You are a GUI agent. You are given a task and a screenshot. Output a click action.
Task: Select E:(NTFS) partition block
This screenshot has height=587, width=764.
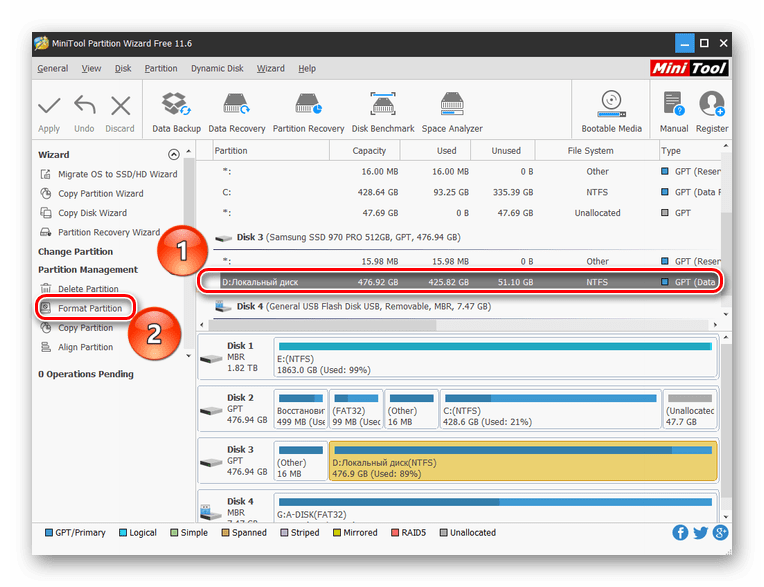coord(496,358)
